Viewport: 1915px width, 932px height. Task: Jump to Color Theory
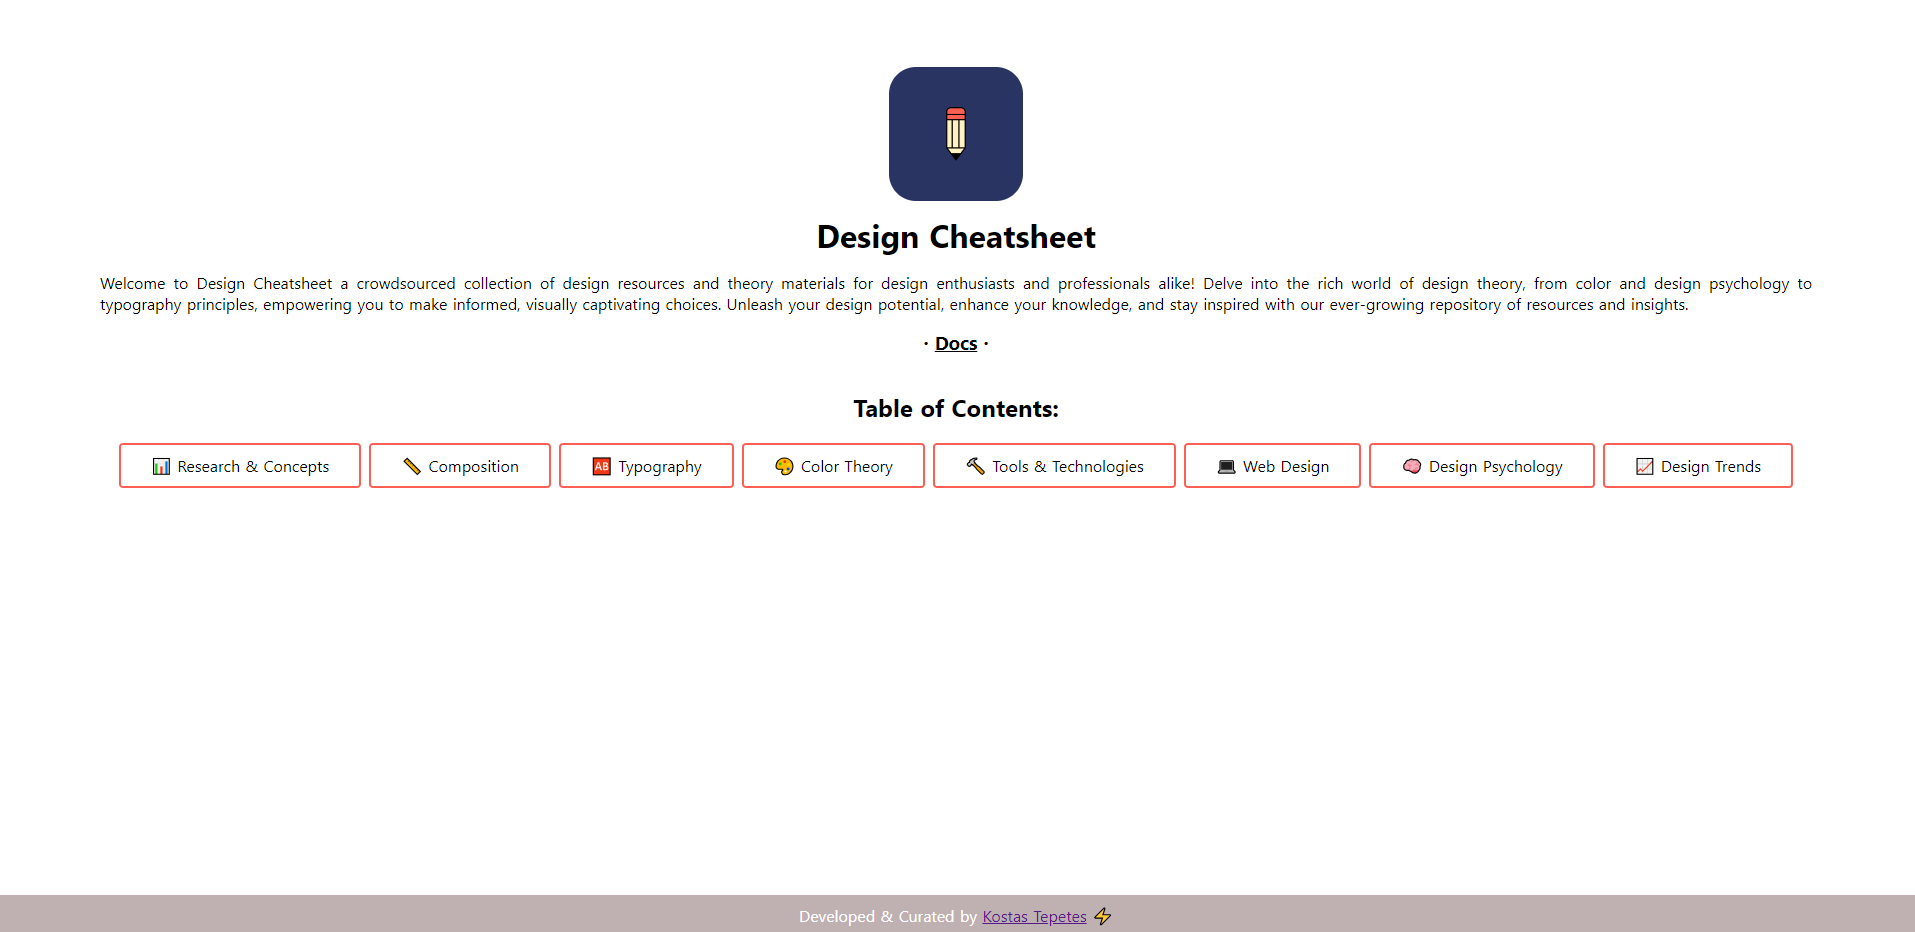[x=833, y=466]
